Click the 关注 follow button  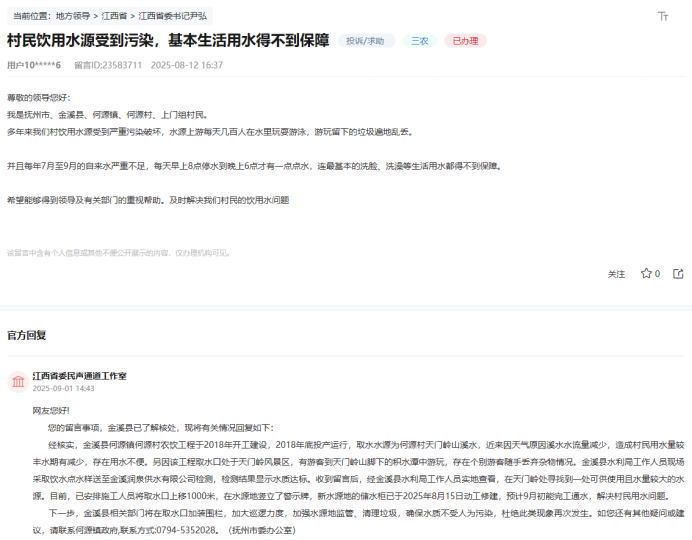pos(616,273)
